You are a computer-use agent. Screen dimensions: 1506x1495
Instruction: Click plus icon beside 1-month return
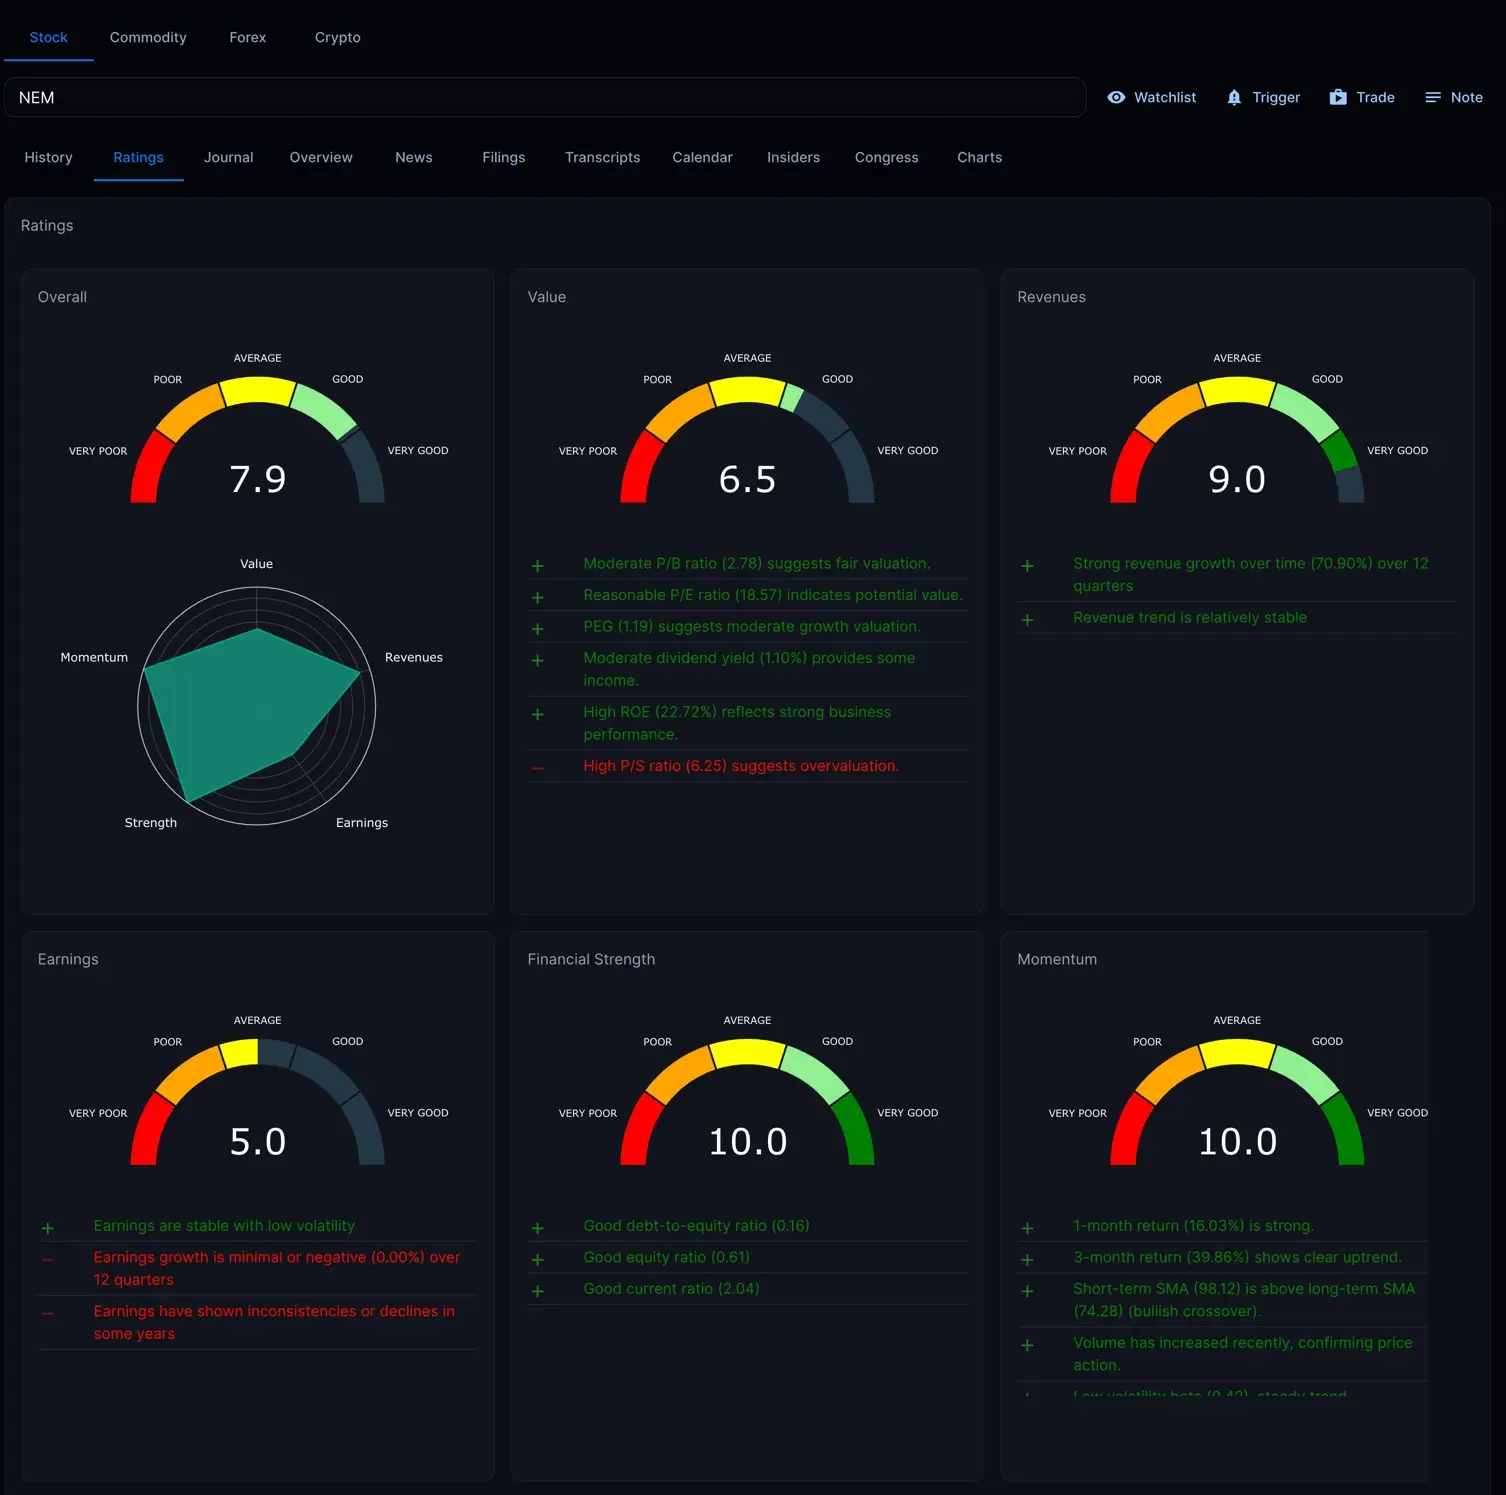tap(1027, 1228)
